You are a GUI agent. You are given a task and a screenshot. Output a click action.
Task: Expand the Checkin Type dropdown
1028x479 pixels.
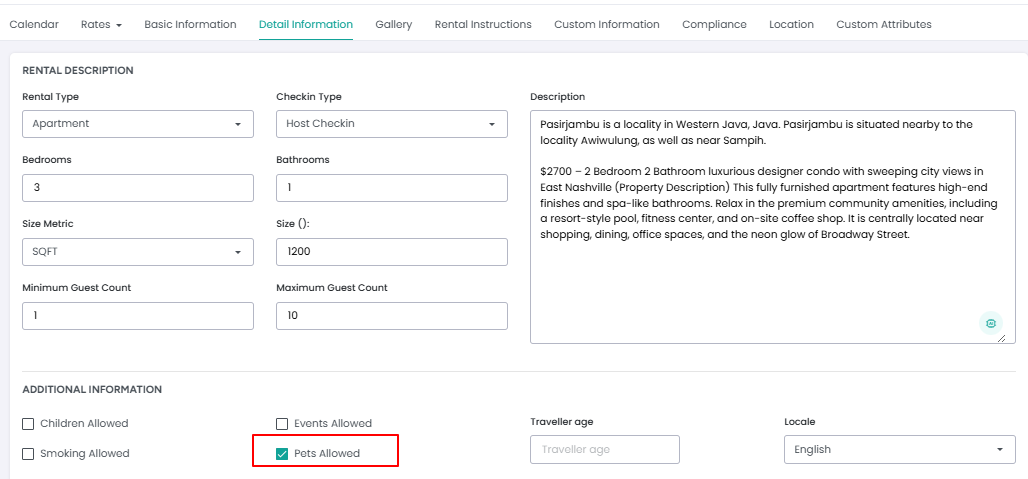(x=392, y=124)
